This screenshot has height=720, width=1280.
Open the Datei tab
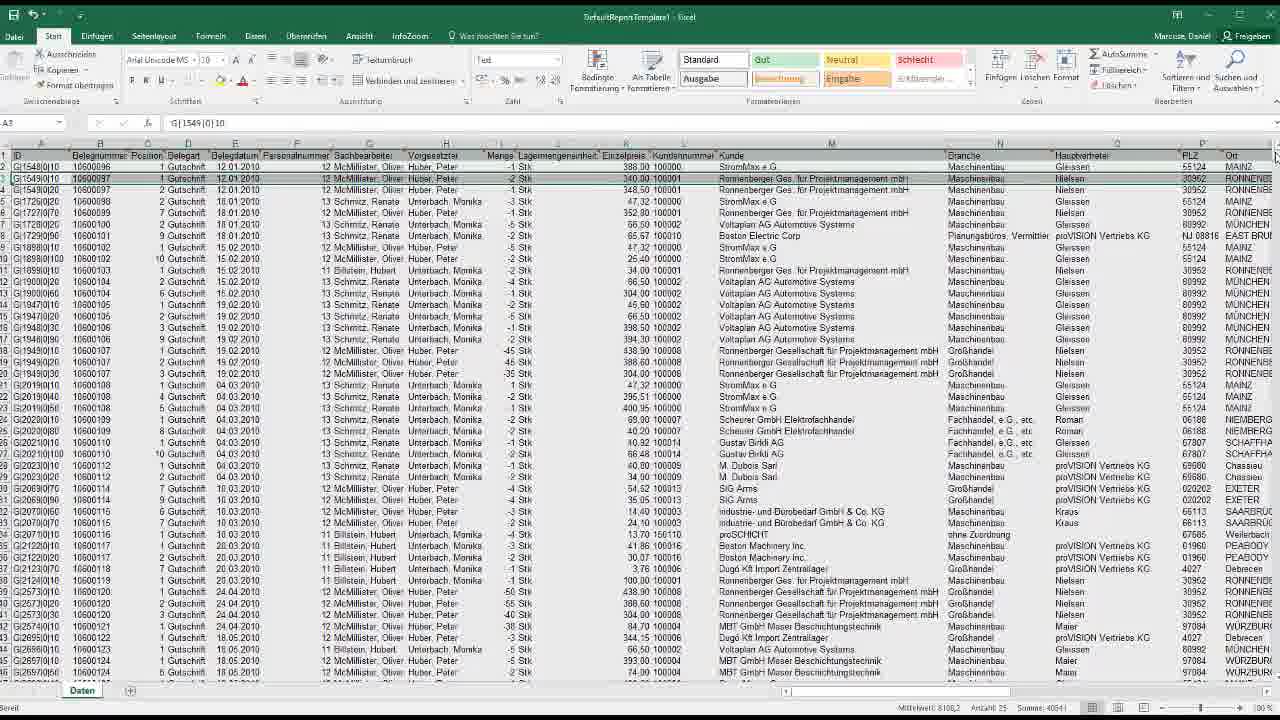point(14,36)
